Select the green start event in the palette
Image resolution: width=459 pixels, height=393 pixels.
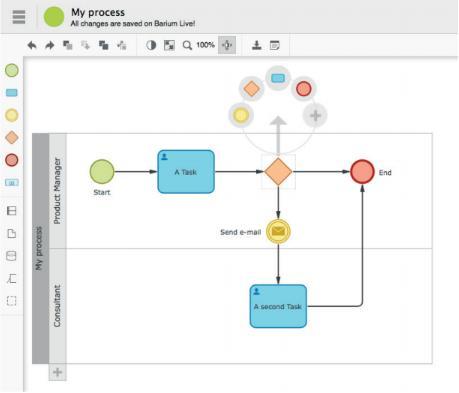[12, 70]
